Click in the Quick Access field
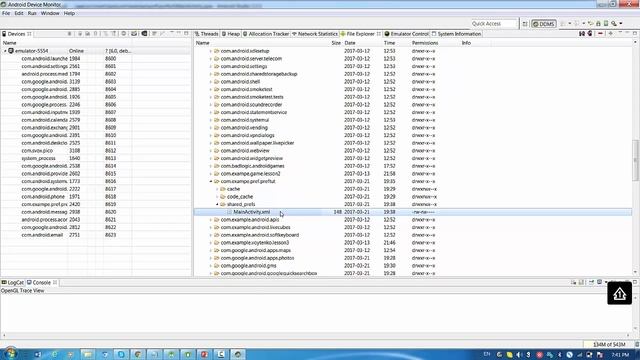The height and width of the screenshot is (360, 640). tap(494, 24)
